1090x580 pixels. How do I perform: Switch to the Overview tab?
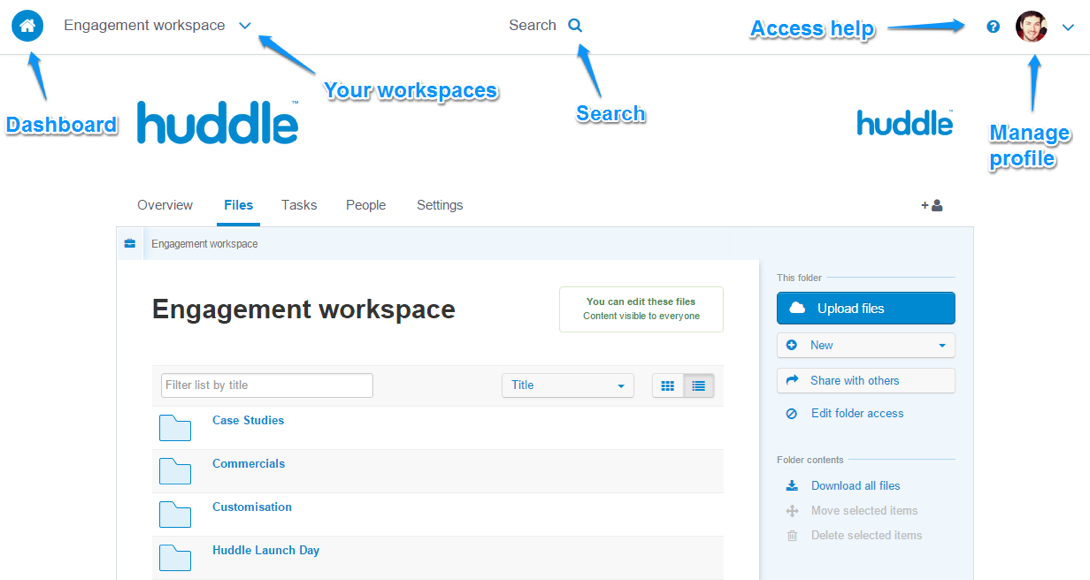(165, 205)
